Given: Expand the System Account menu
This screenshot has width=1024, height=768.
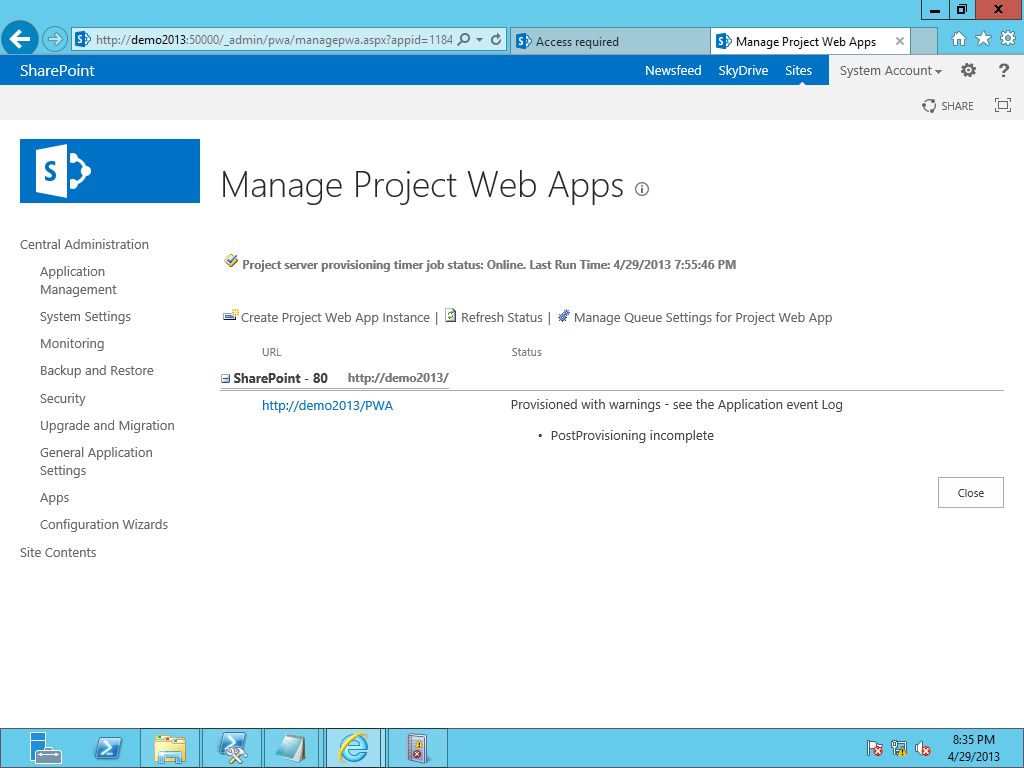Looking at the screenshot, I should pos(890,71).
